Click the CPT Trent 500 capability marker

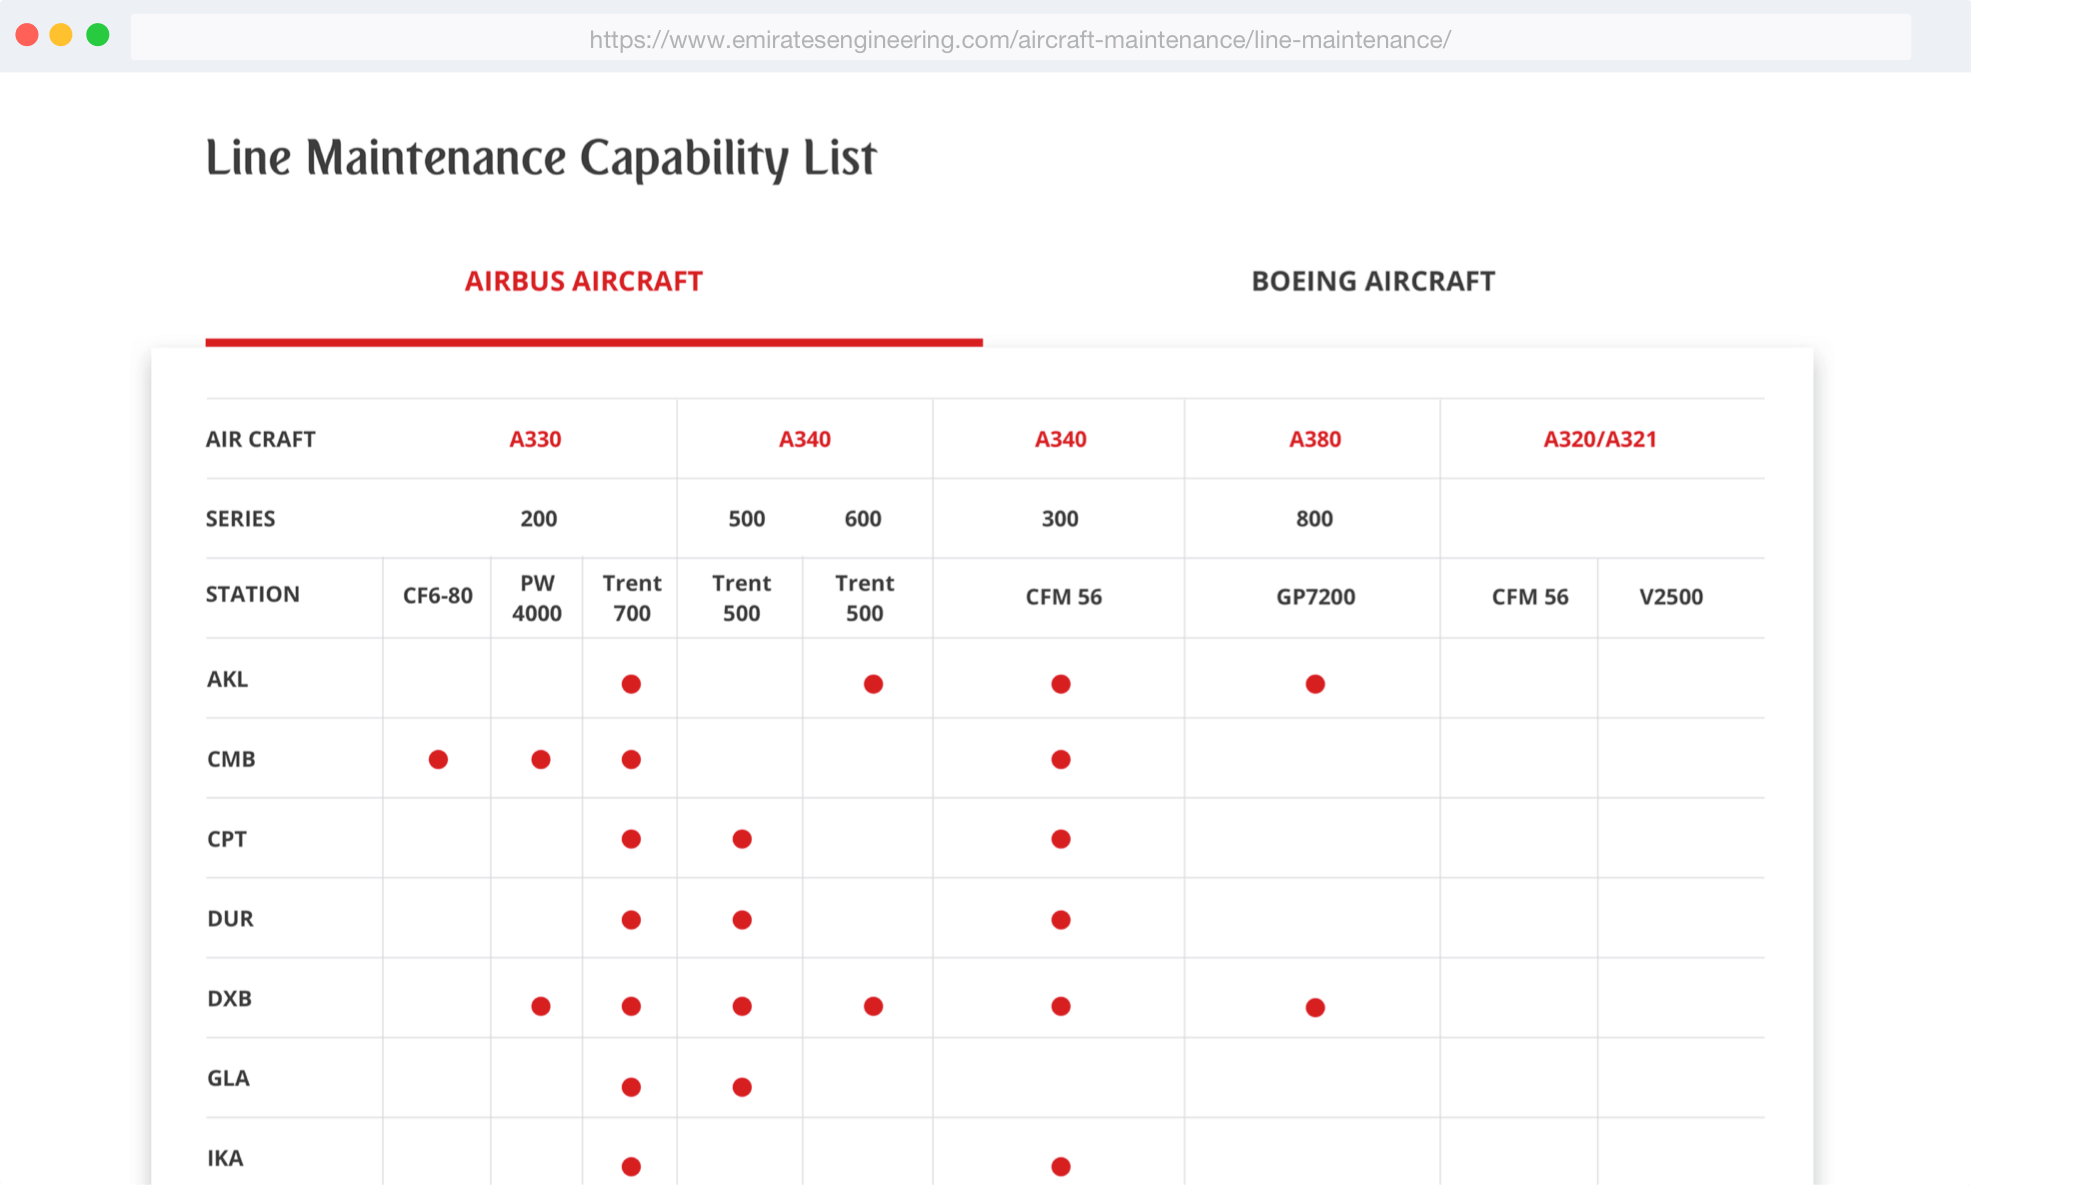click(741, 839)
